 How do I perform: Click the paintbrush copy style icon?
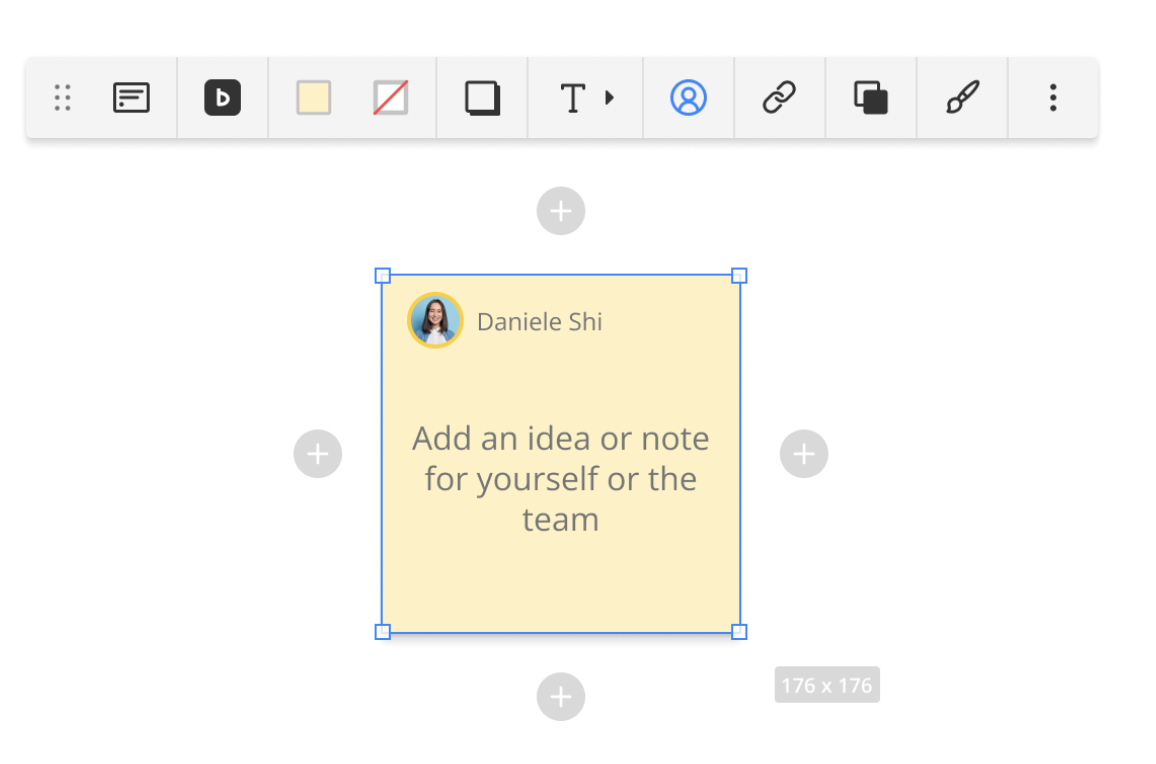coord(962,98)
